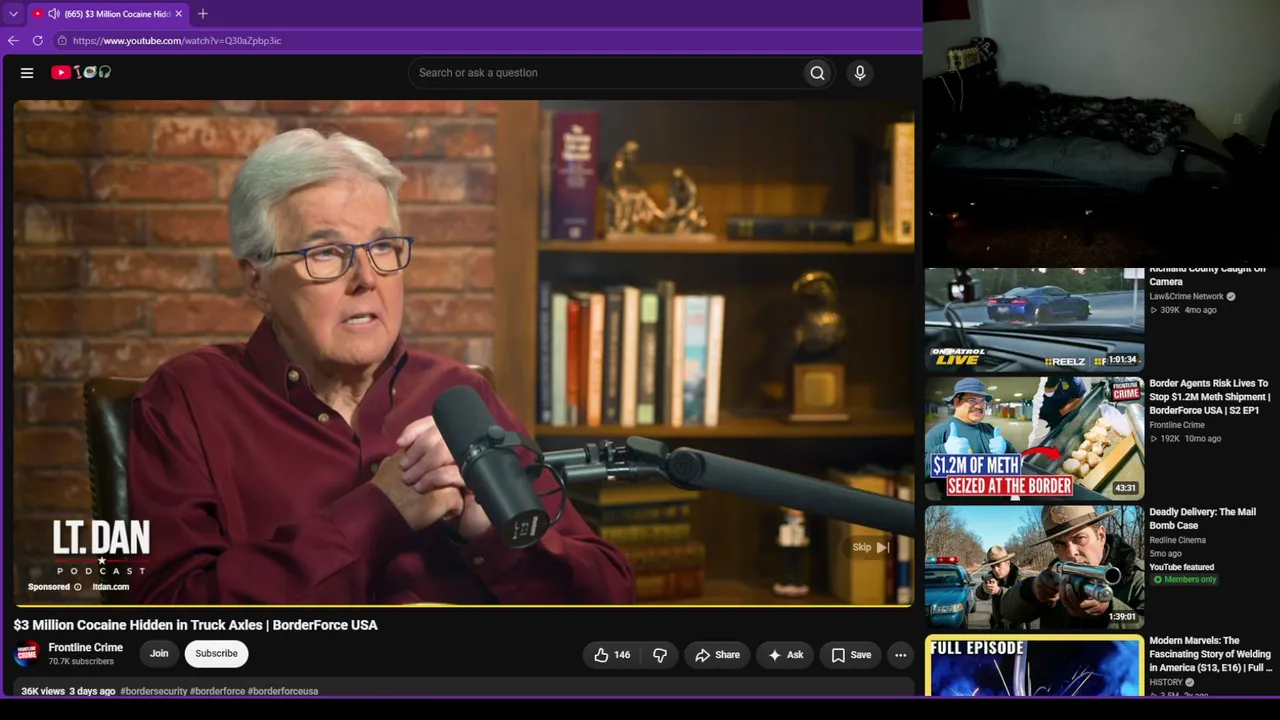Click the '3 days ago' upload date
1280x720 pixels.
pos(92,691)
